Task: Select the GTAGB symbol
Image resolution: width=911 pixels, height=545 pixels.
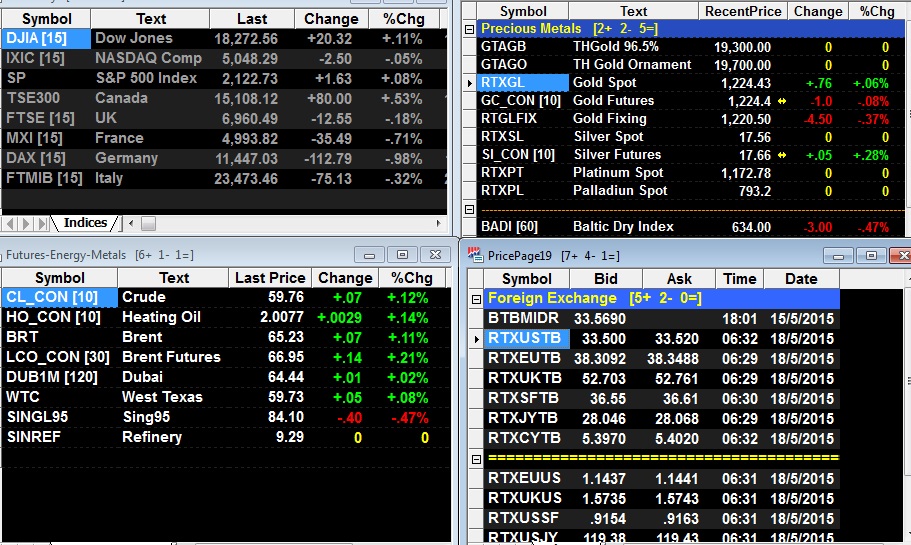Action: tap(503, 46)
